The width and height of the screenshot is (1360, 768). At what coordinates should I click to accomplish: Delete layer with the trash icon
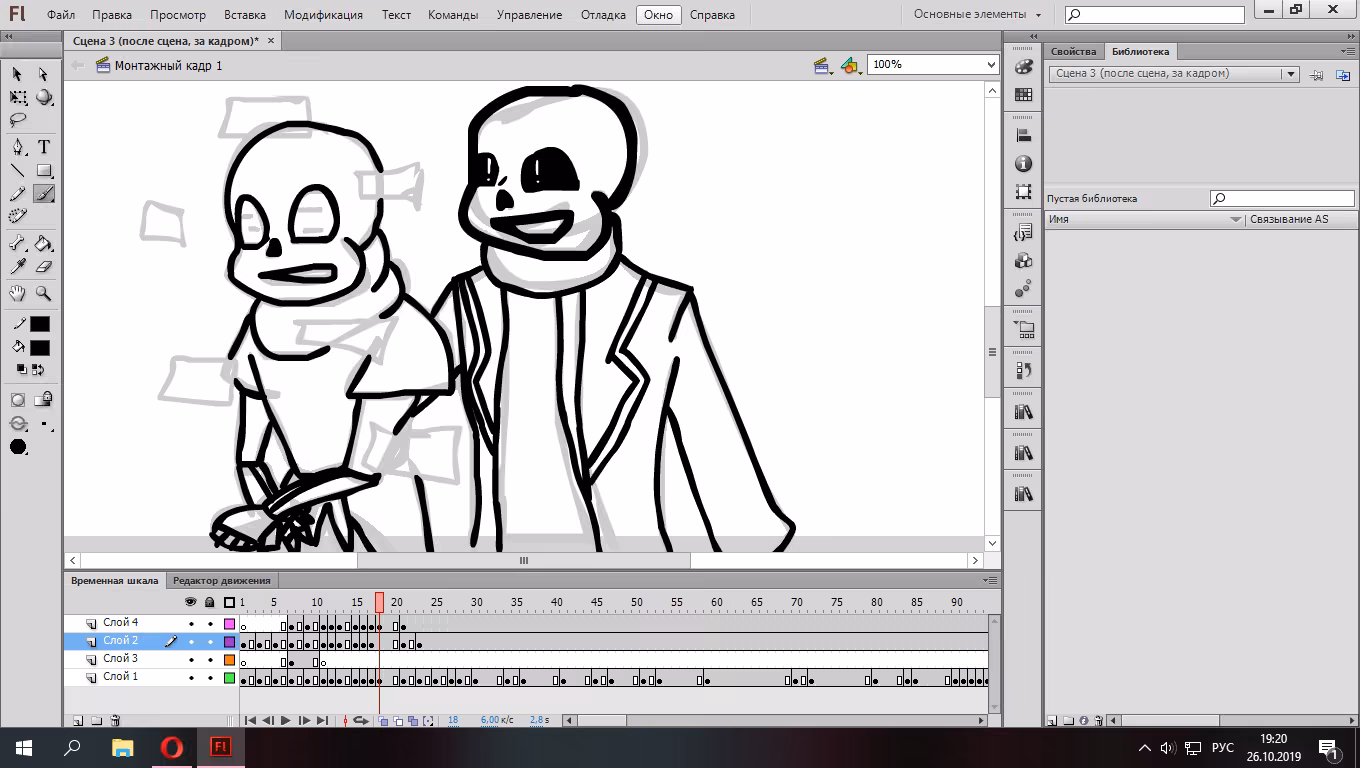click(115, 720)
